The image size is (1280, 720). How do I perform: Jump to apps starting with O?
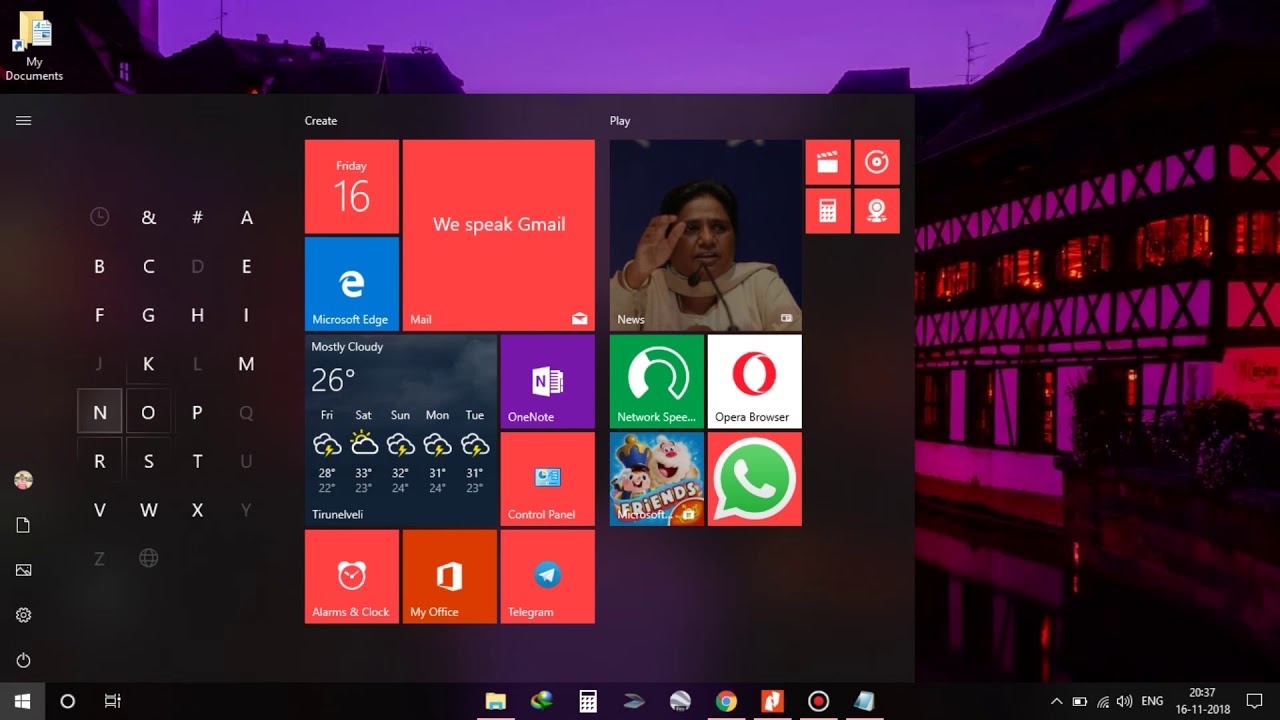click(149, 412)
